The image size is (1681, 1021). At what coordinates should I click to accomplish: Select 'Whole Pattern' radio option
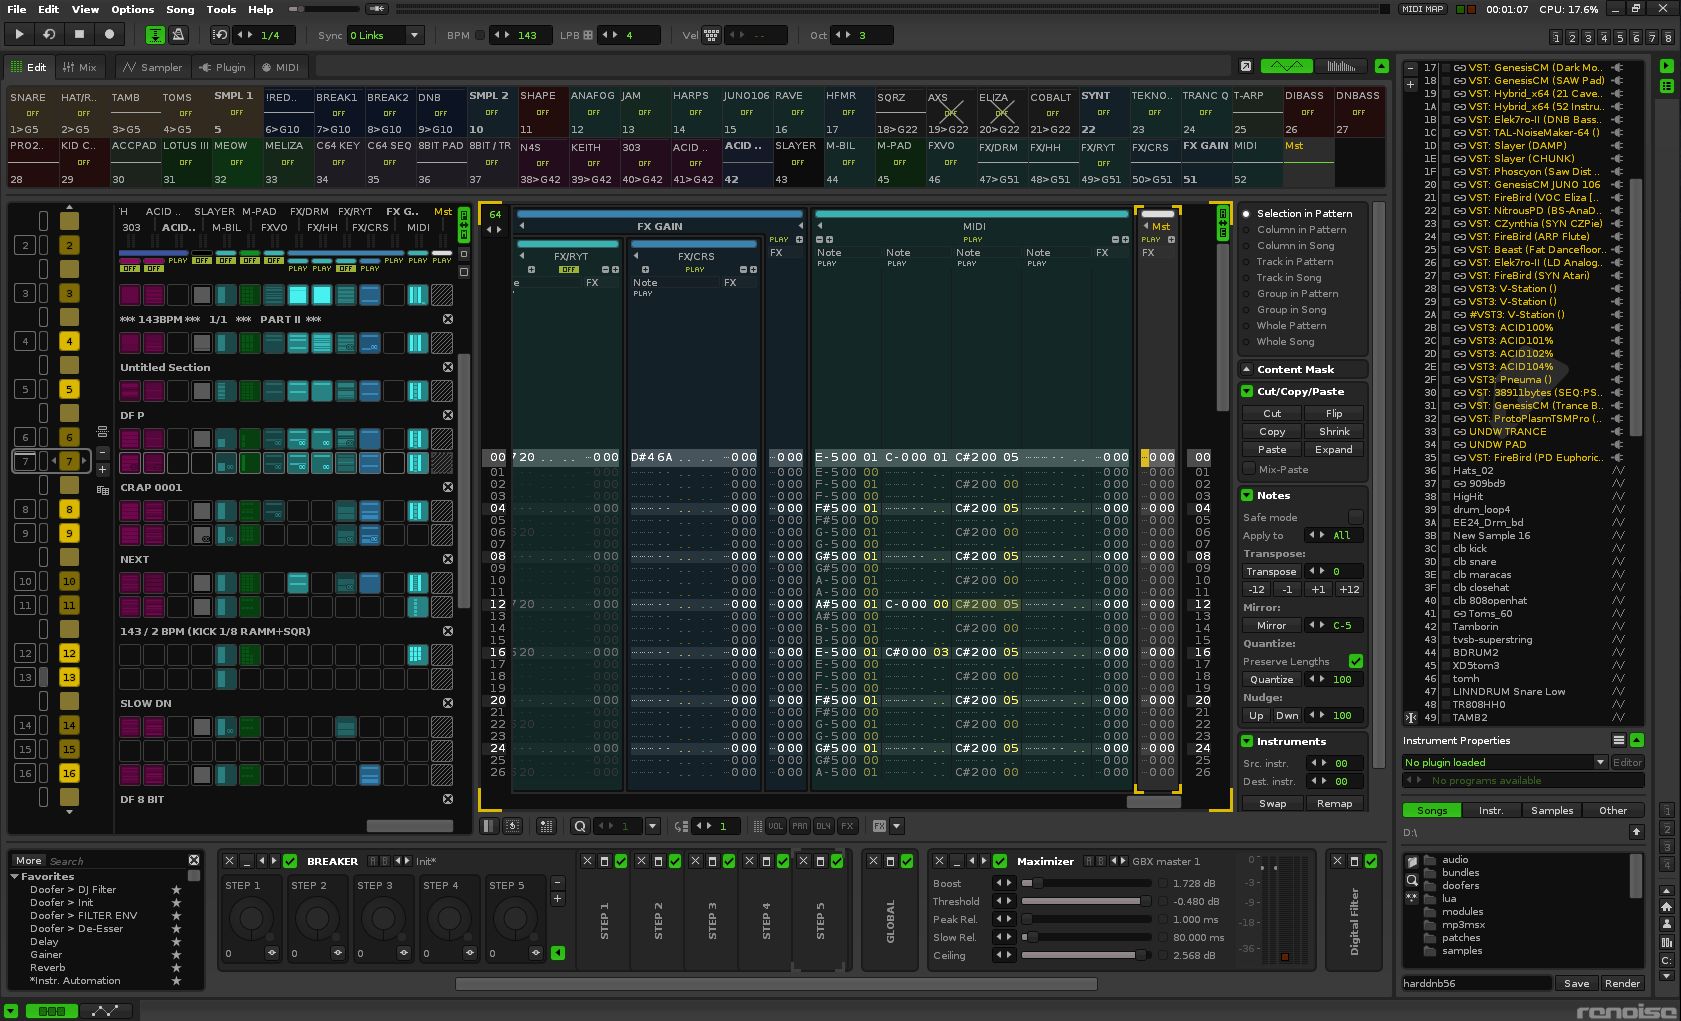coord(1246,326)
